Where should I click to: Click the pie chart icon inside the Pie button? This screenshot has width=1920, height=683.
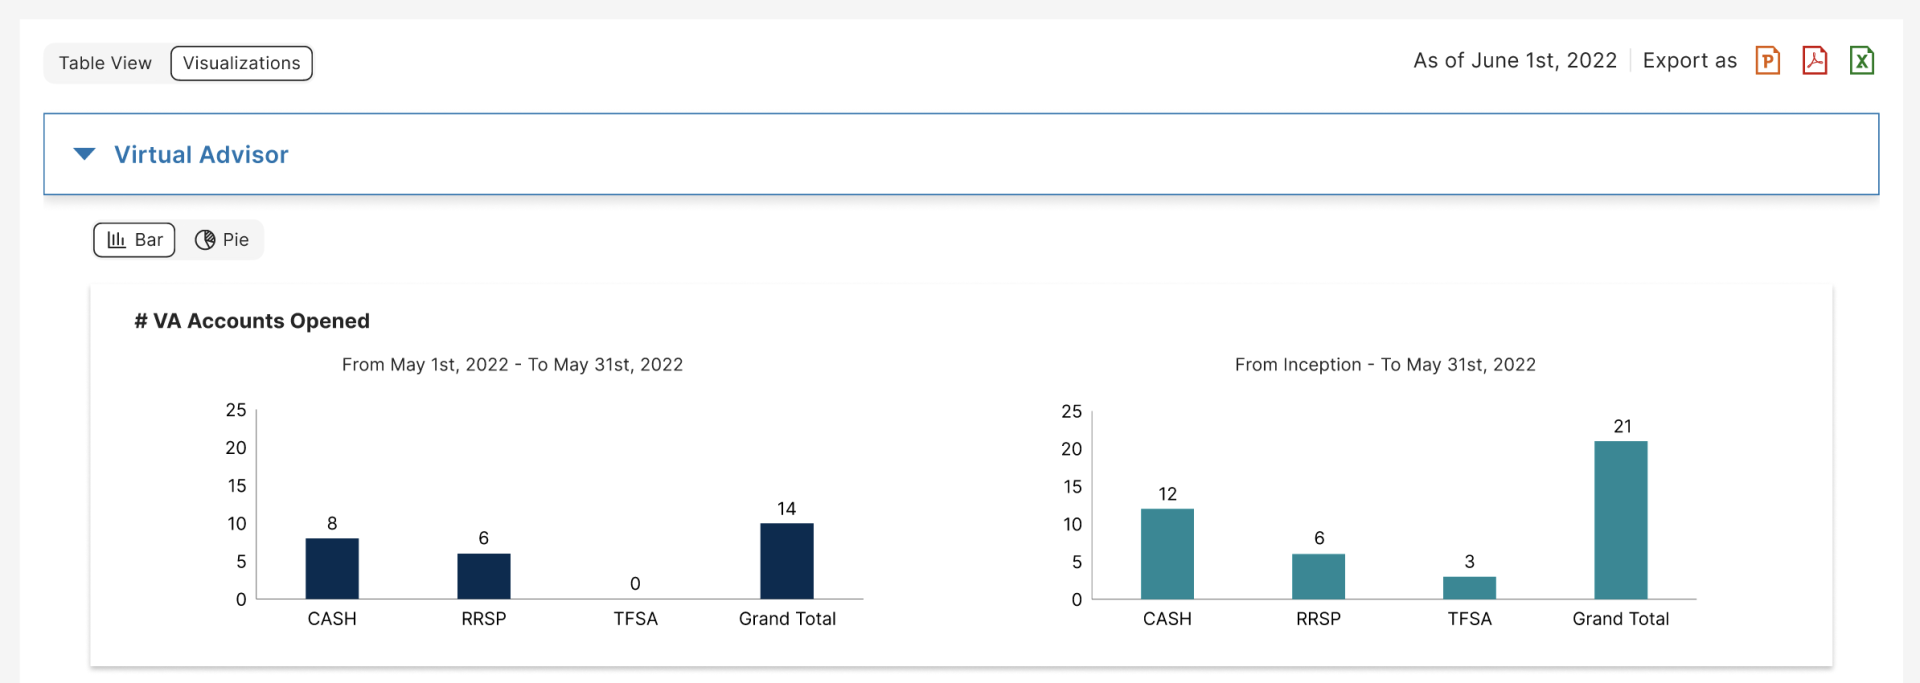pyautogui.click(x=206, y=239)
